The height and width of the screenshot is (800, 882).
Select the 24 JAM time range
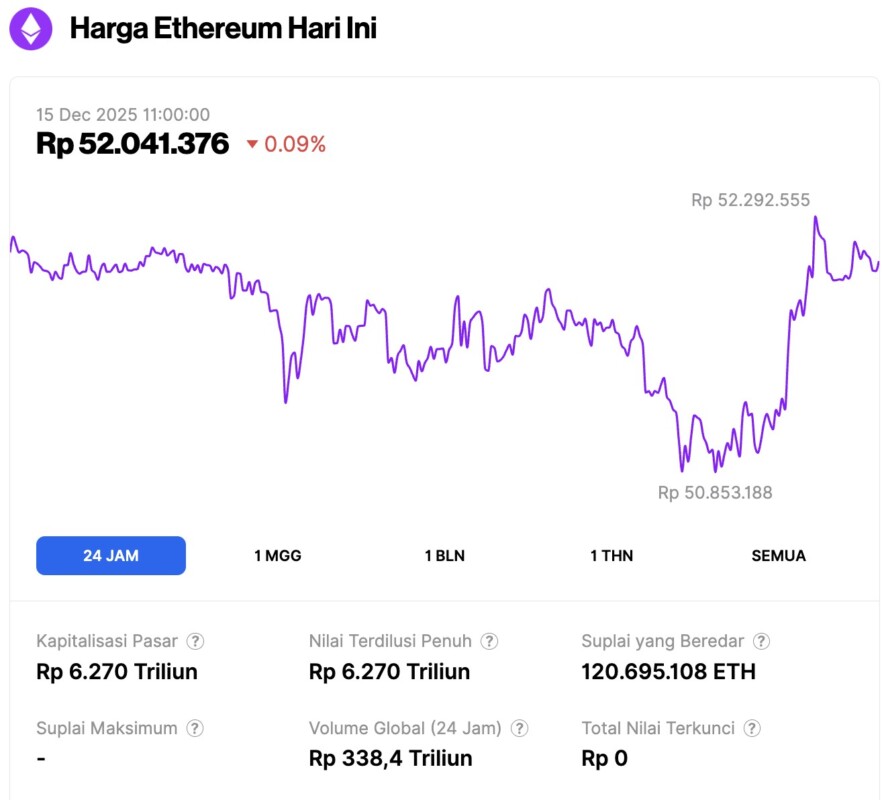(x=111, y=556)
